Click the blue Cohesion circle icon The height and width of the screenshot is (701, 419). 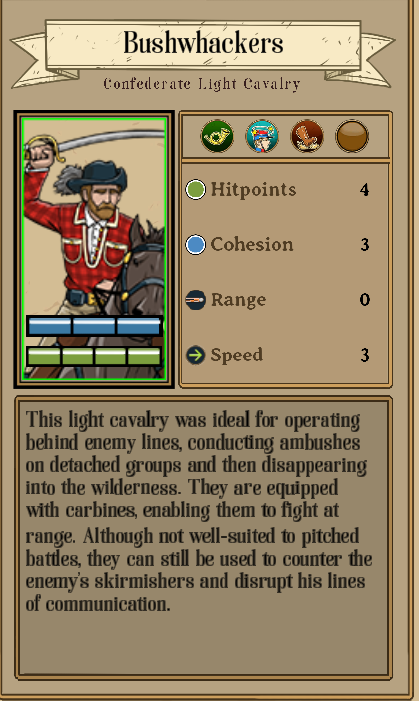point(195,245)
